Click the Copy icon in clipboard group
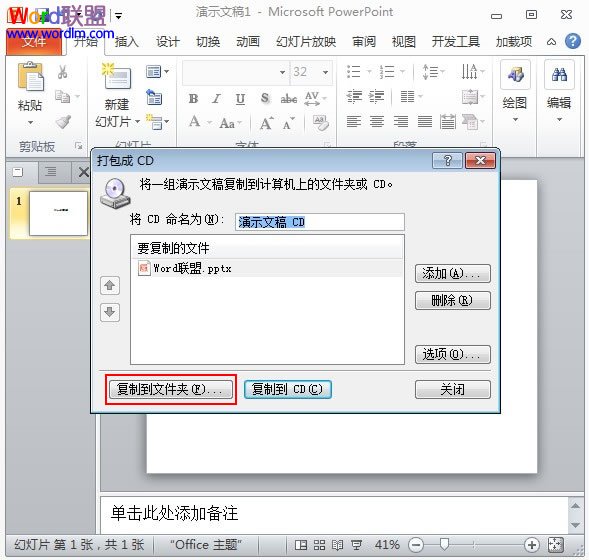Screen dimensions: 589x560 tap(62, 97)
